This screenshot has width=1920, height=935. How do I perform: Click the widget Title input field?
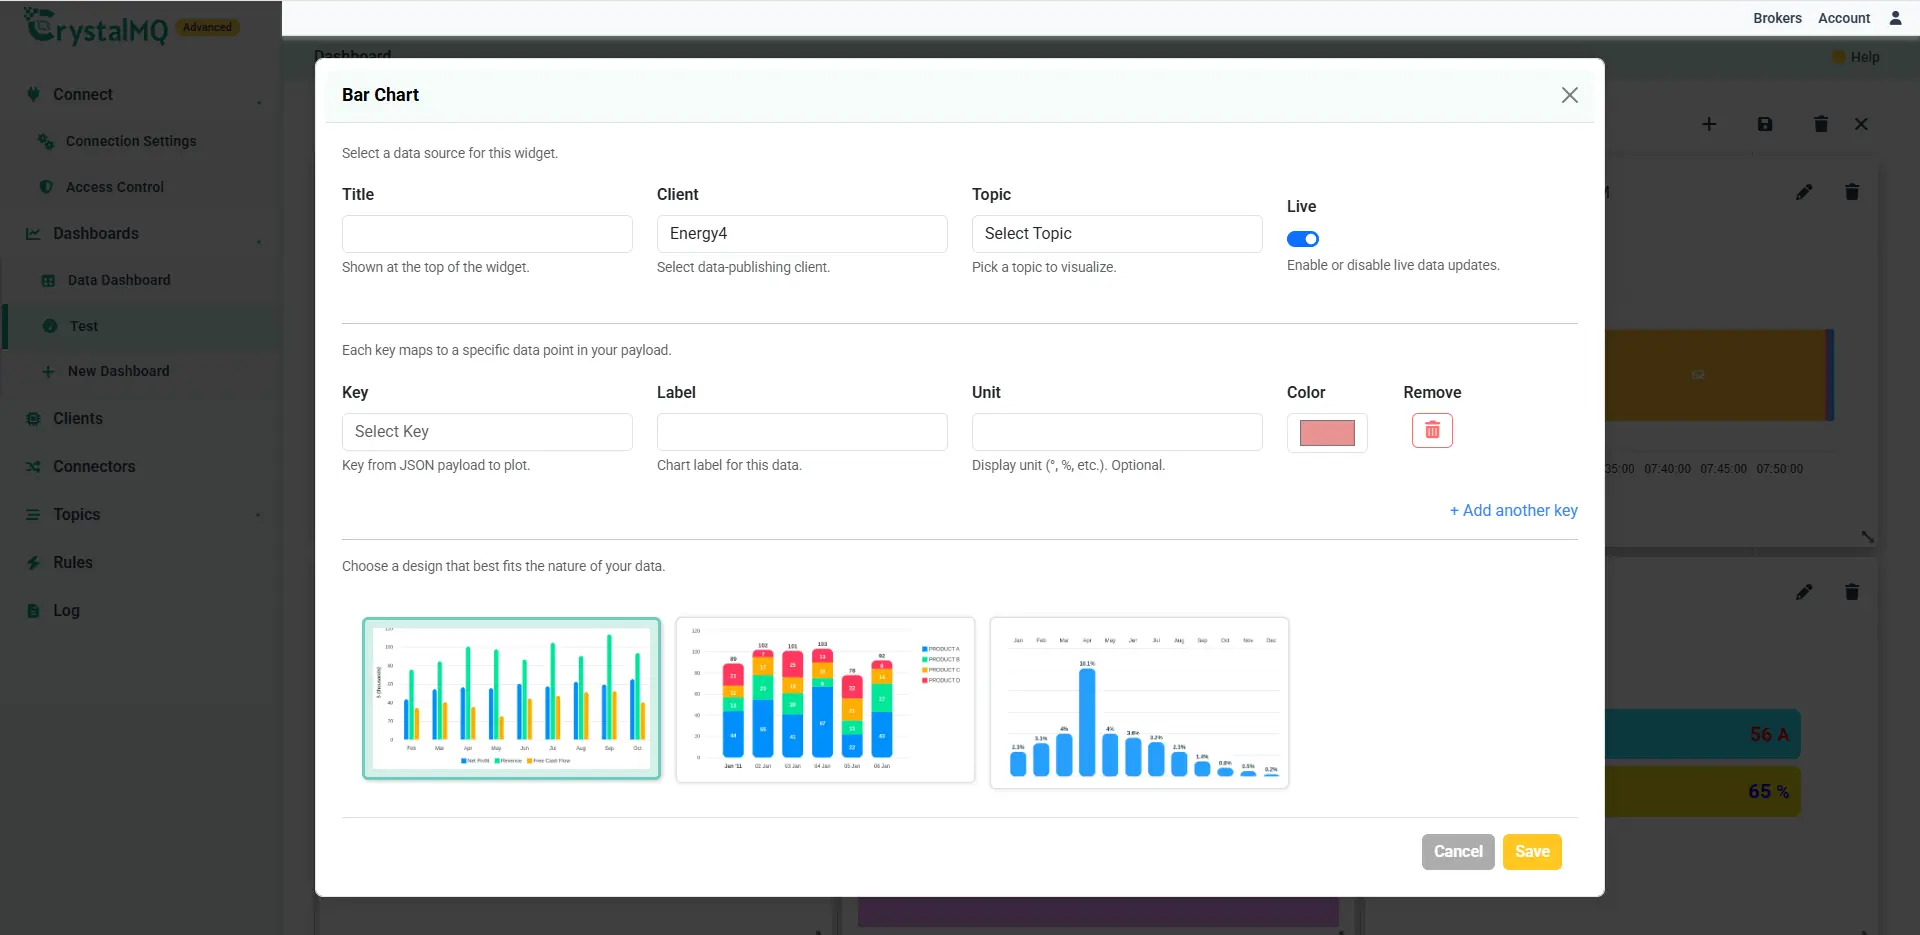pos(487,234)
